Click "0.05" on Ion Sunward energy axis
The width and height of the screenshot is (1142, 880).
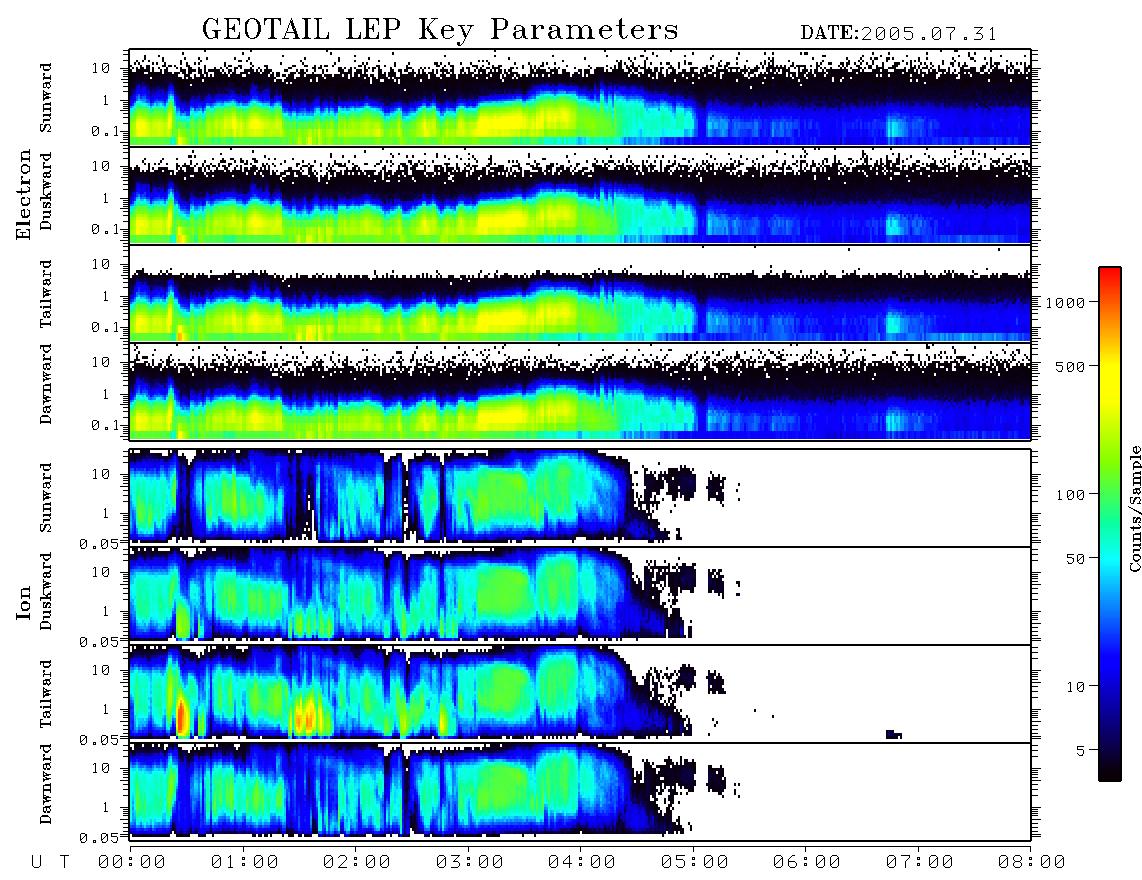[99, 544]
